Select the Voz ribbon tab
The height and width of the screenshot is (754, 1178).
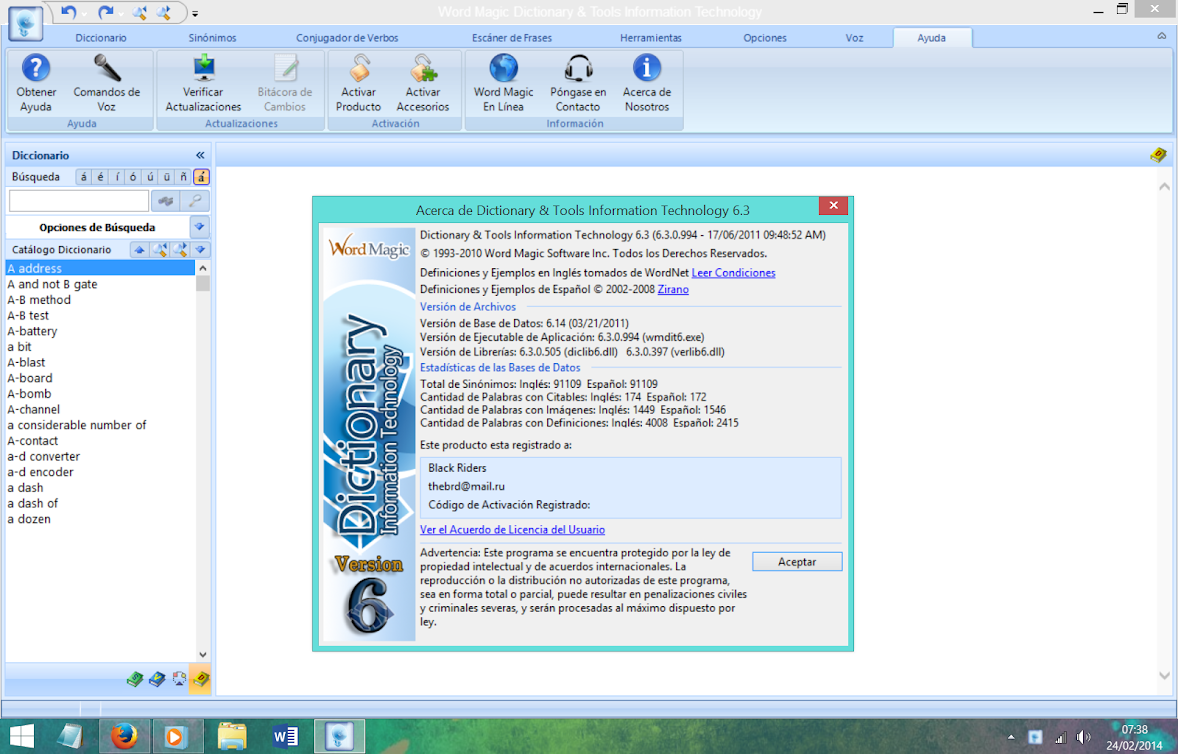click(854, 38)
